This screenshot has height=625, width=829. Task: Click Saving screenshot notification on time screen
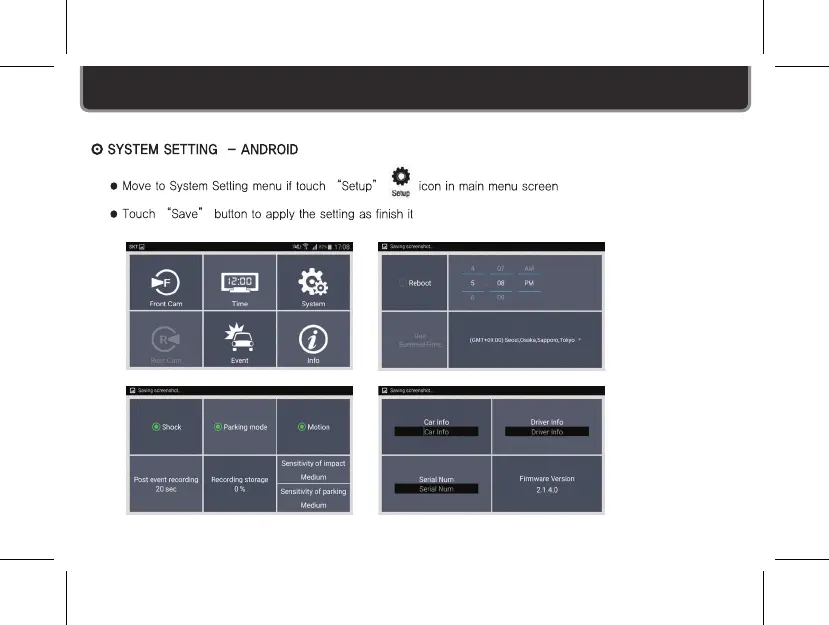point(406,246)
